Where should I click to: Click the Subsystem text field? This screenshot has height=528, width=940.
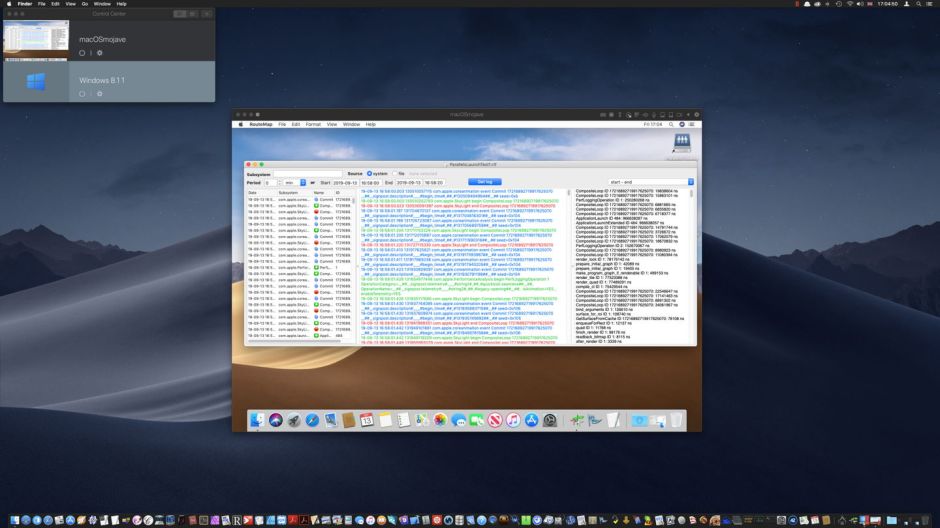pos(308,174)
